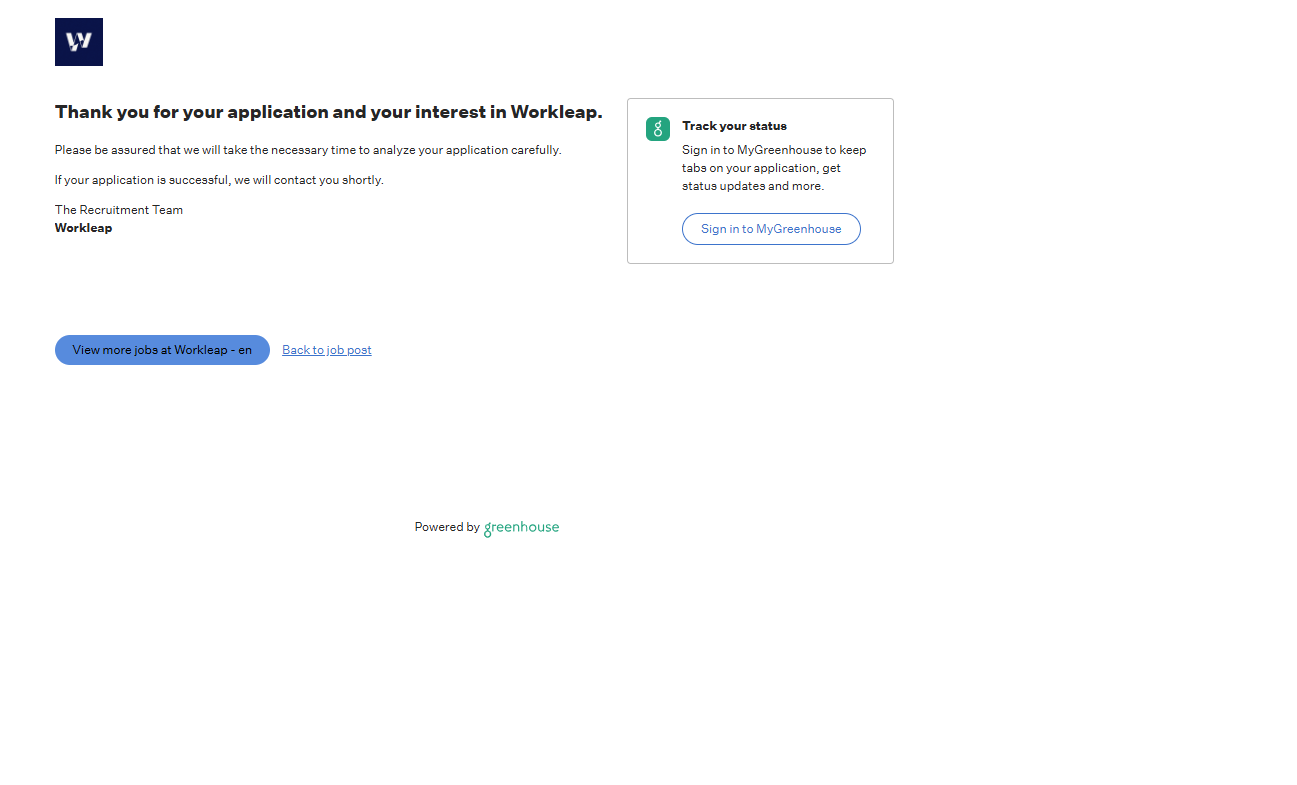Screen dimensions: 1297x785
Task: Click the "Thank you for your application" heading
Action: click(x=328, y=112)
